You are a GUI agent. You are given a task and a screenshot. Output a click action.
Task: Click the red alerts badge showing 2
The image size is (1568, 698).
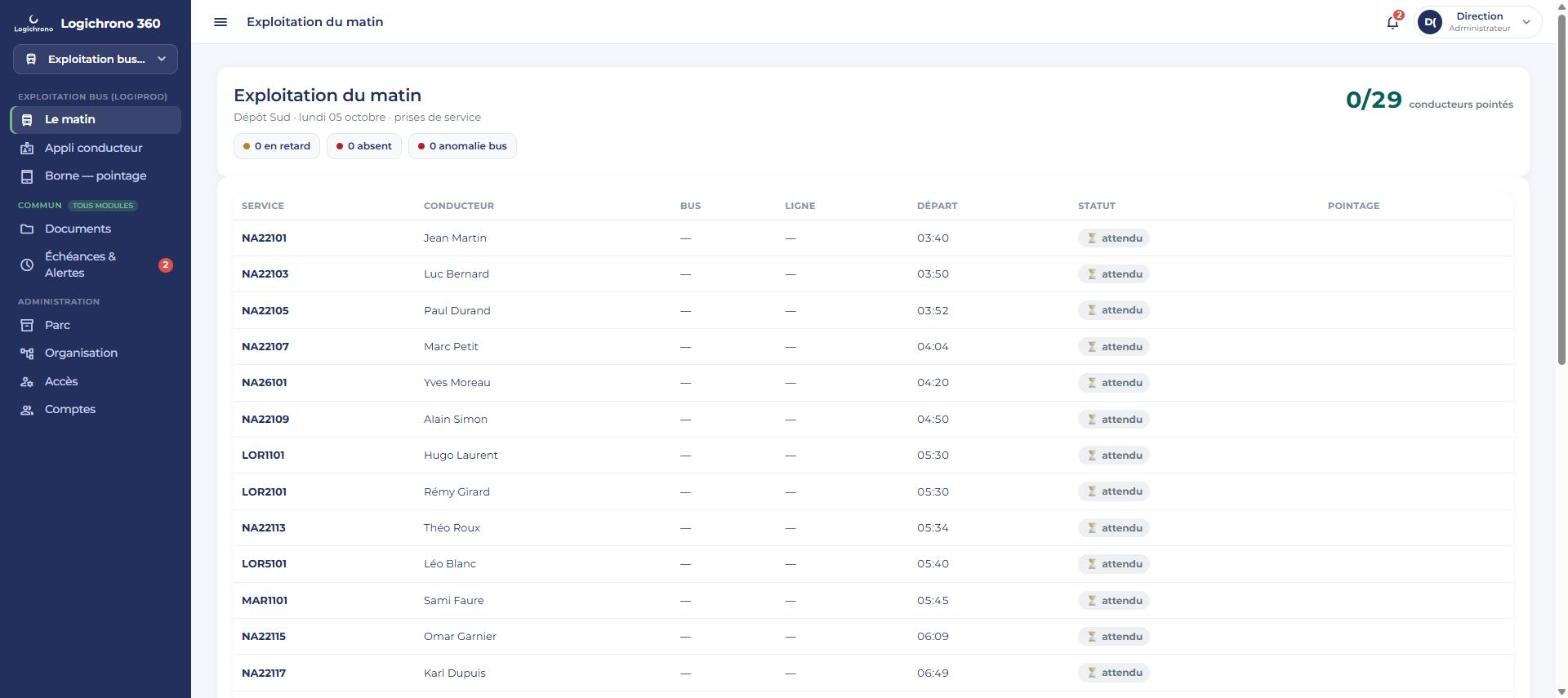click(x=166, y=265)
